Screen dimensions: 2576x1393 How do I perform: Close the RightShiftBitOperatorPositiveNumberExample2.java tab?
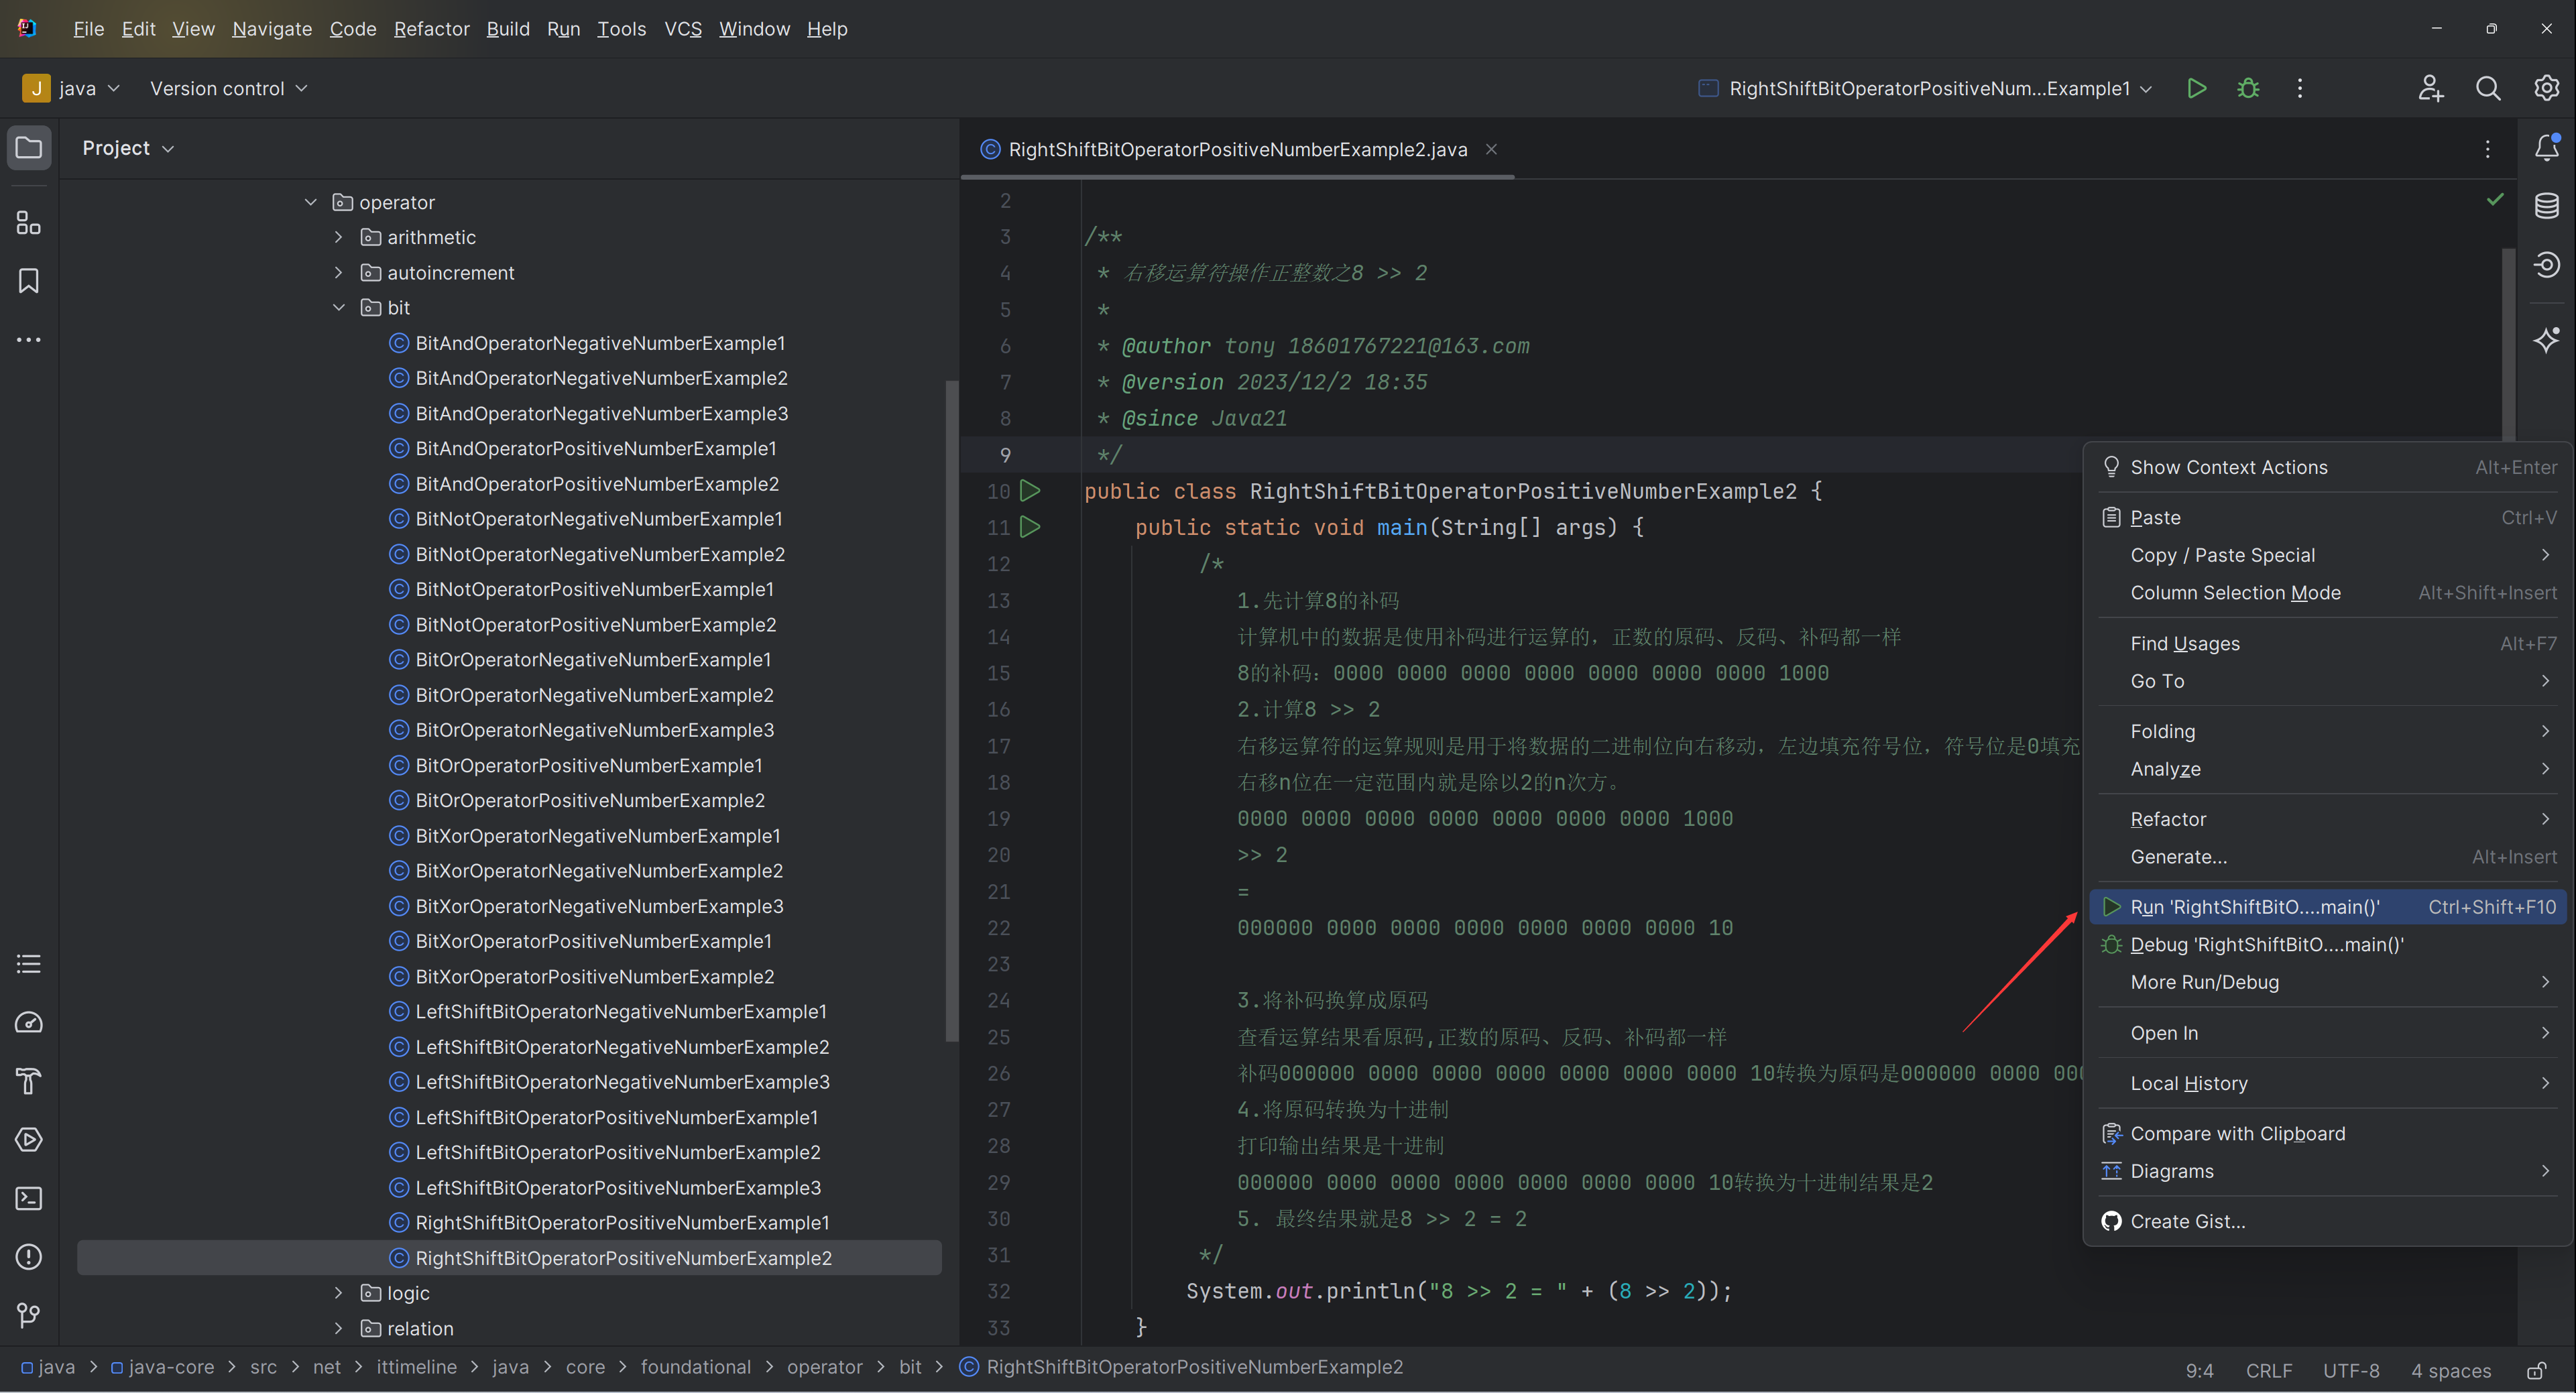pyautogui.click(x=1491, y=149)
